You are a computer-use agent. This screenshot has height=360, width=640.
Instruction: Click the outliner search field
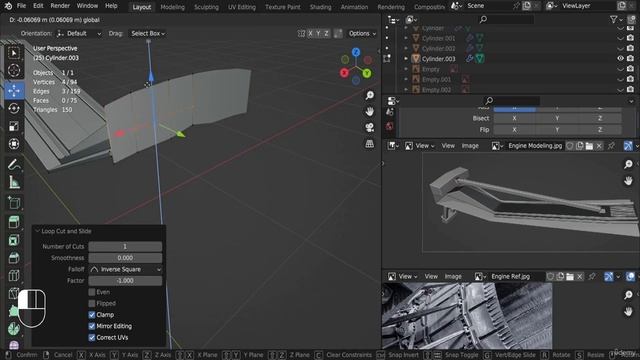[507, 19]
